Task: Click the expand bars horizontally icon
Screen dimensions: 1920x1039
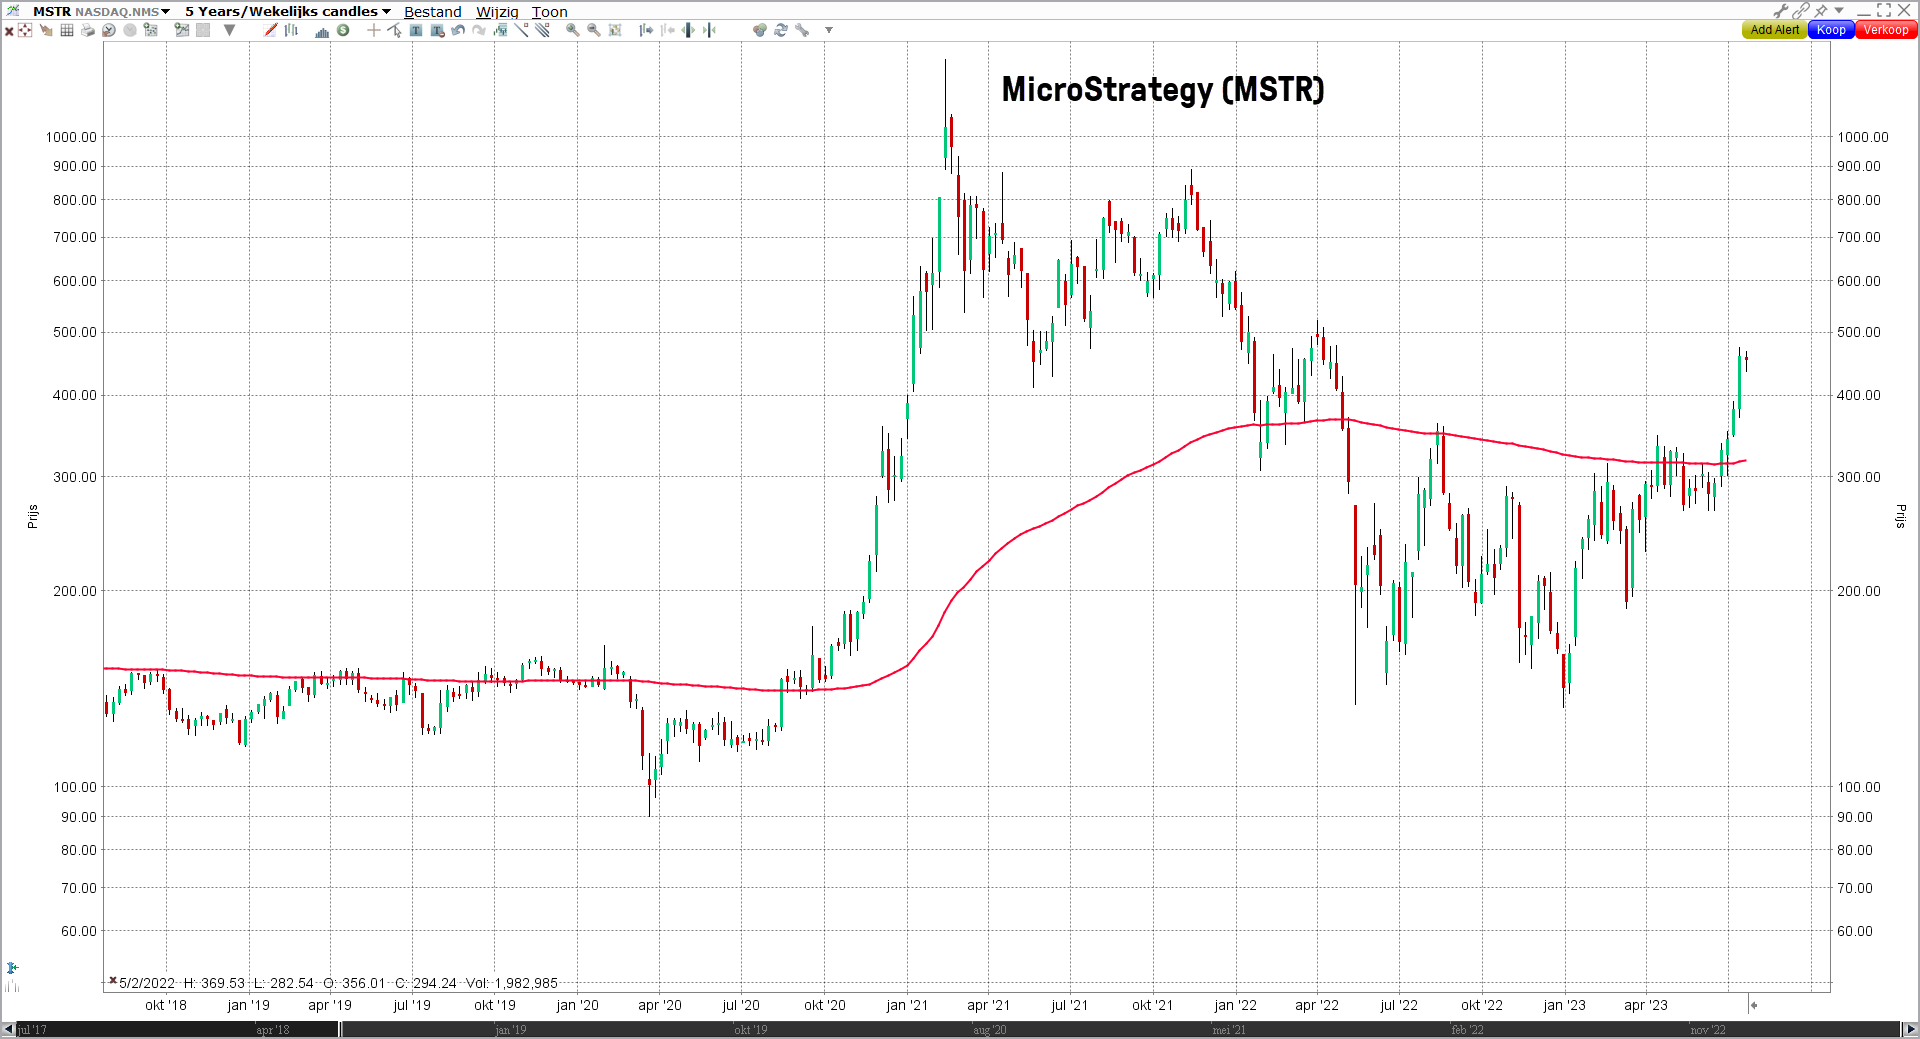Action: click(x=688, y=30)
